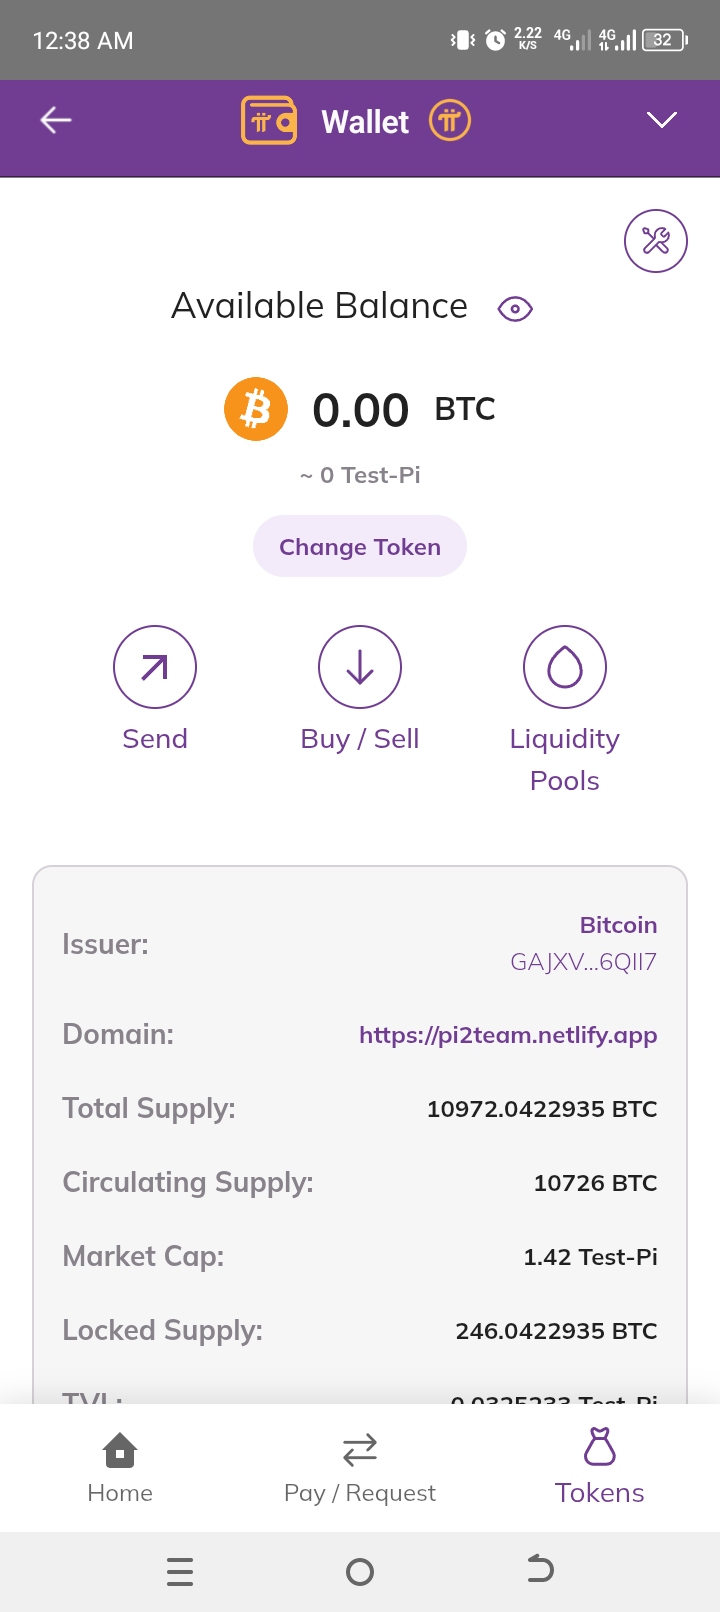The image size is (720, 1612).
Task: Expand the header dropdown chevron
Action: (662, 121)
